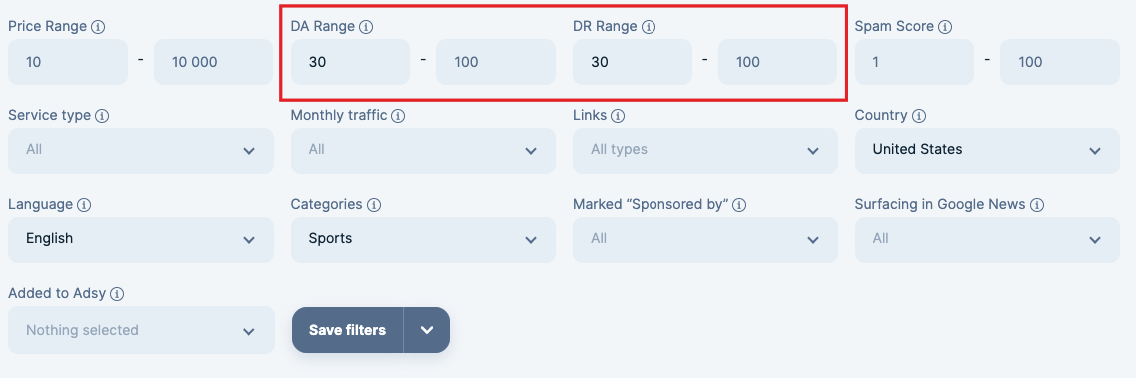The width and height of the screenshot is (1136, 378).
Task: Open the Links All types dropdown
Action: pyautogui.click(x=705, y=151)
